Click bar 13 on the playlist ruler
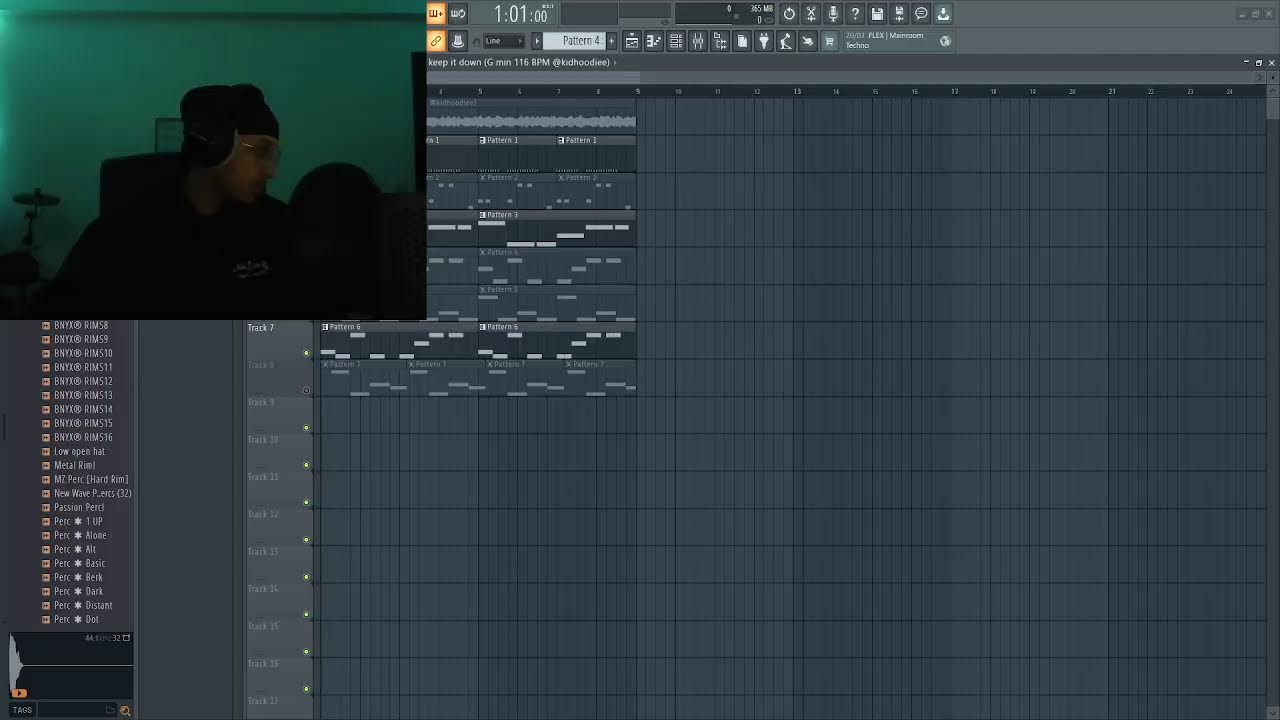This screenshot has width=1280, height=720. pyautogui.click(x=797, y=92)
